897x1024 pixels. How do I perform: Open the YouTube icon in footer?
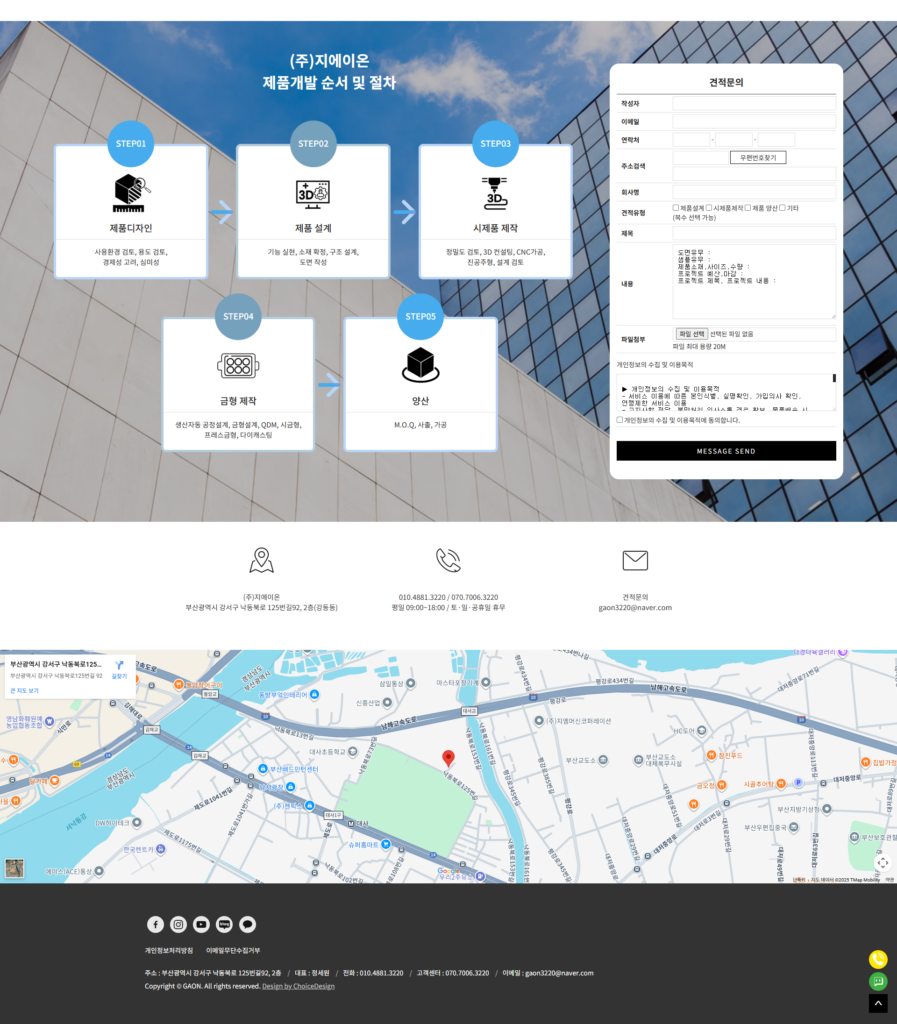pos(201,924)
